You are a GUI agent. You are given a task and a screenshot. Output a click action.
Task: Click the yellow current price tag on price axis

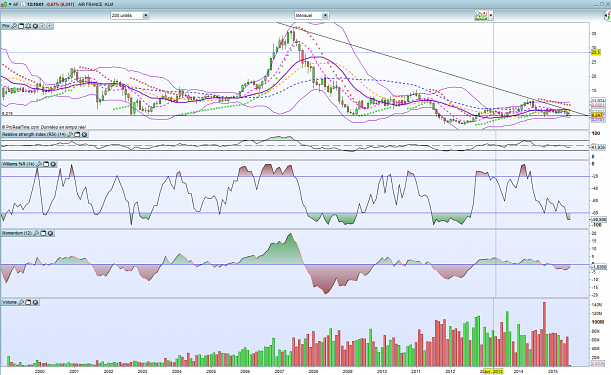pyautogui.click(x=598, y=116)
